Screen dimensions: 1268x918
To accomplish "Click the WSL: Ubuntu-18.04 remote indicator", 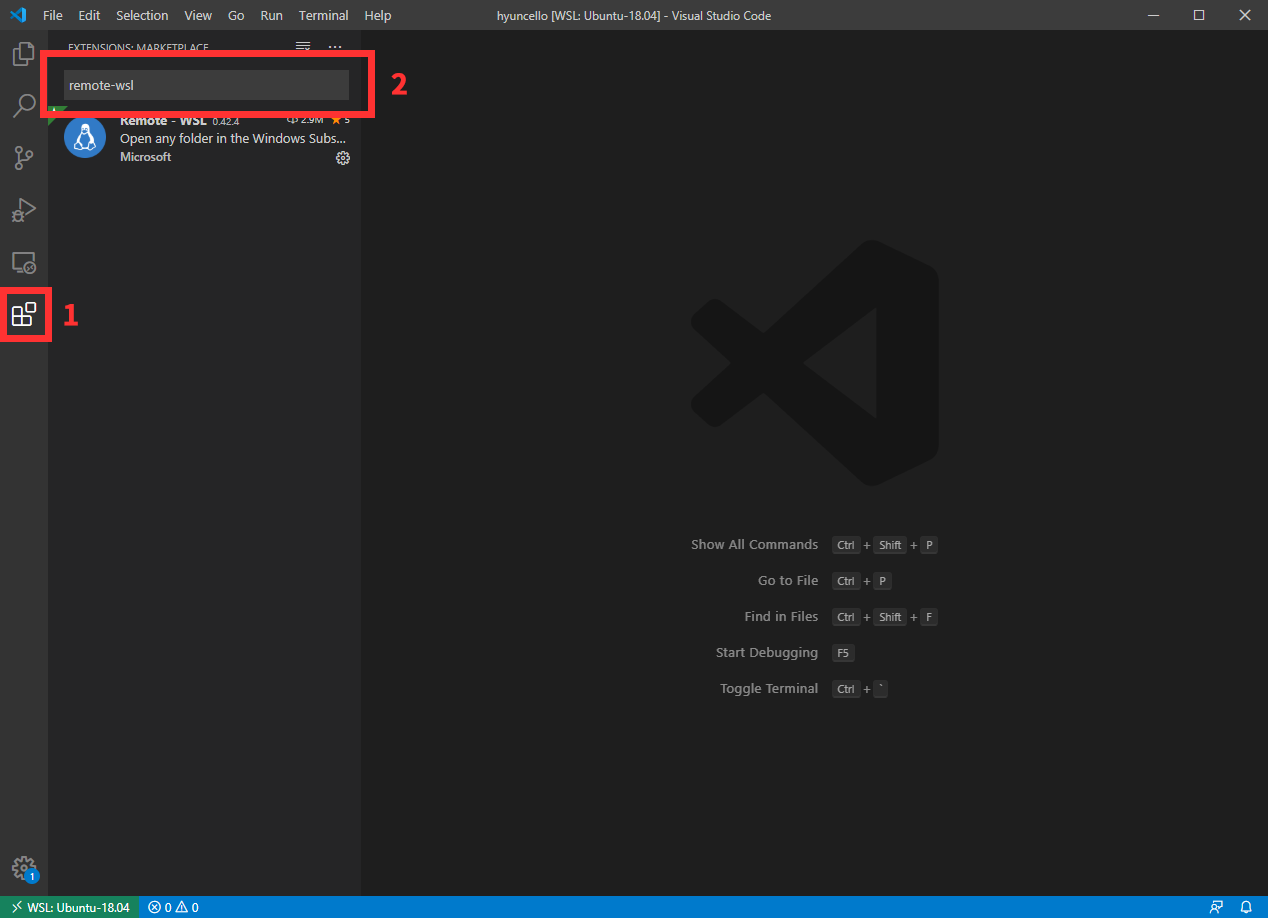I will coord(70,907).
